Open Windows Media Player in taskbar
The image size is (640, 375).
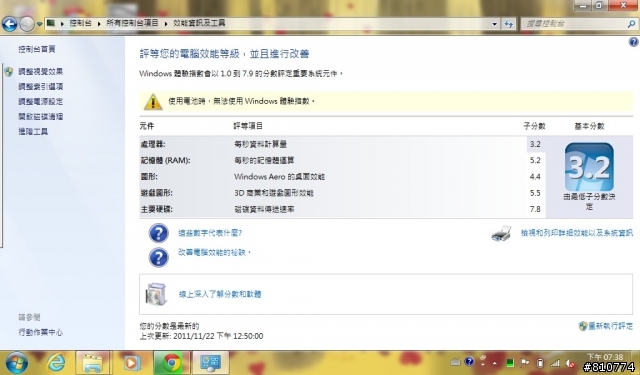(x=131, y=363)
